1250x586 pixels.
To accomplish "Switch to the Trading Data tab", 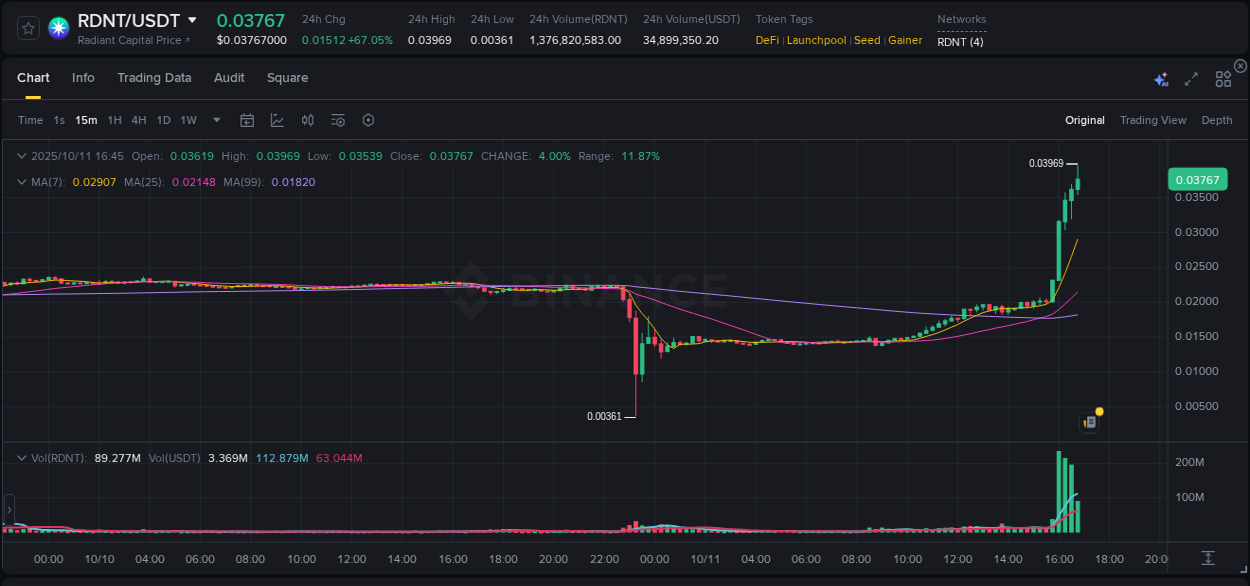I will click(x=154, y=78).
